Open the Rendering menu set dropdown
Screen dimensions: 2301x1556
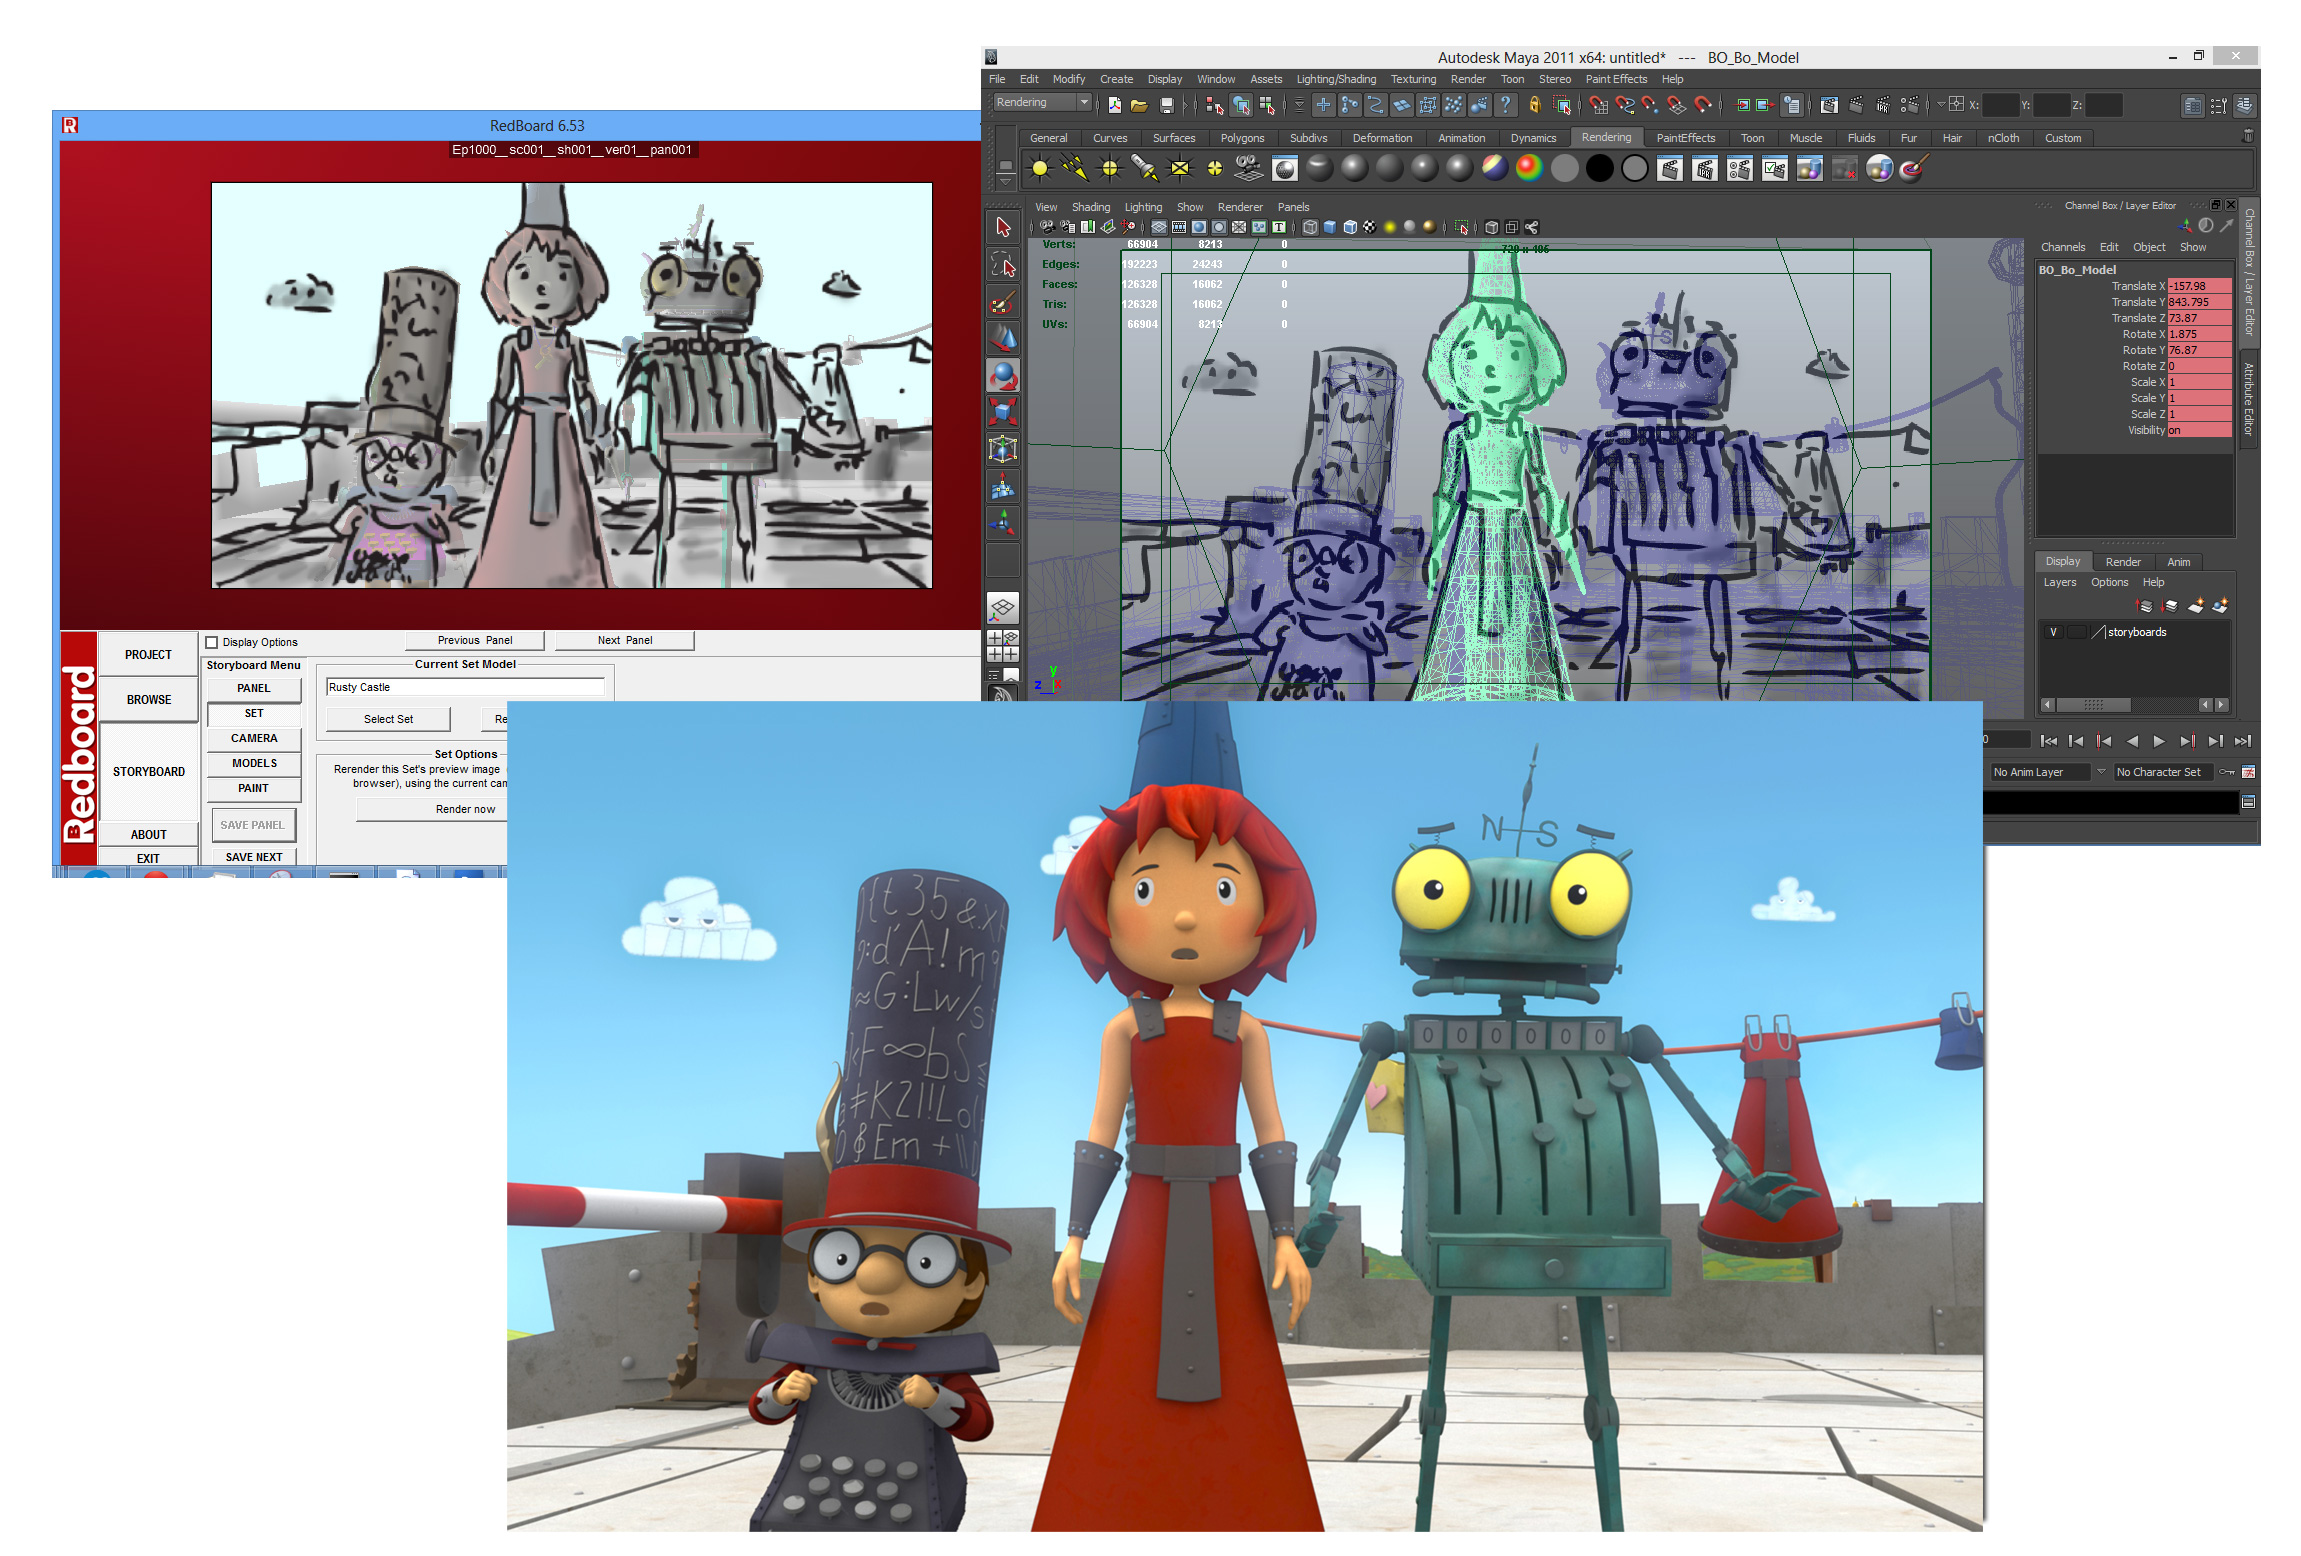1084,102
